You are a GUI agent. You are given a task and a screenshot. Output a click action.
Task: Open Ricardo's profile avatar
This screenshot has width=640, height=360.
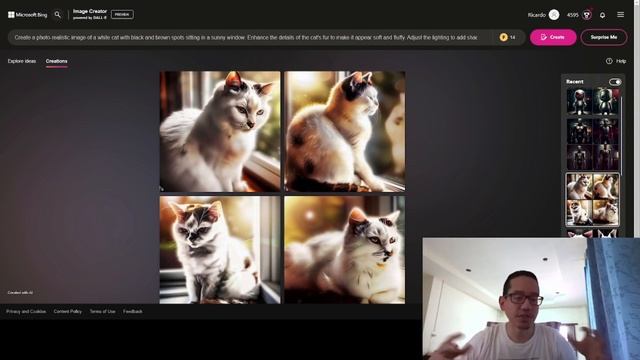click(x=554, y=15)
